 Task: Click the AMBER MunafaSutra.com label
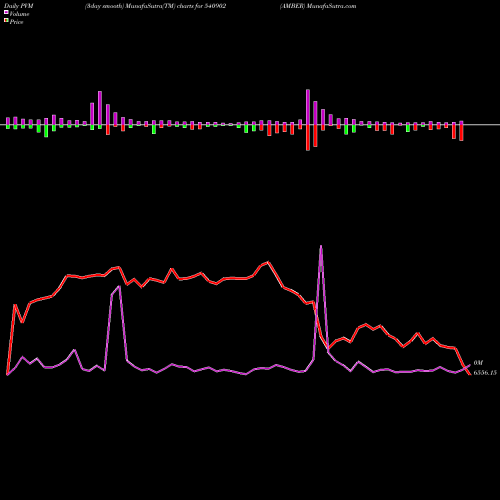tap(318, 6)
